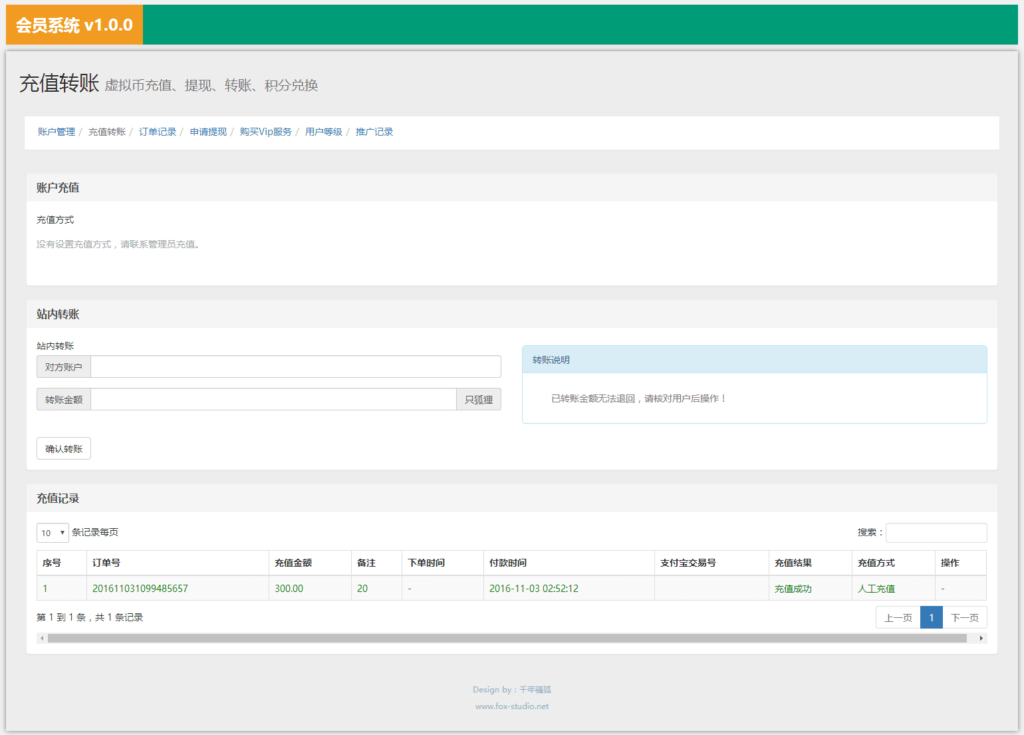Click the 搜索 search box
The height and width of the screenshot is (735, 1024).
(936, 532)
